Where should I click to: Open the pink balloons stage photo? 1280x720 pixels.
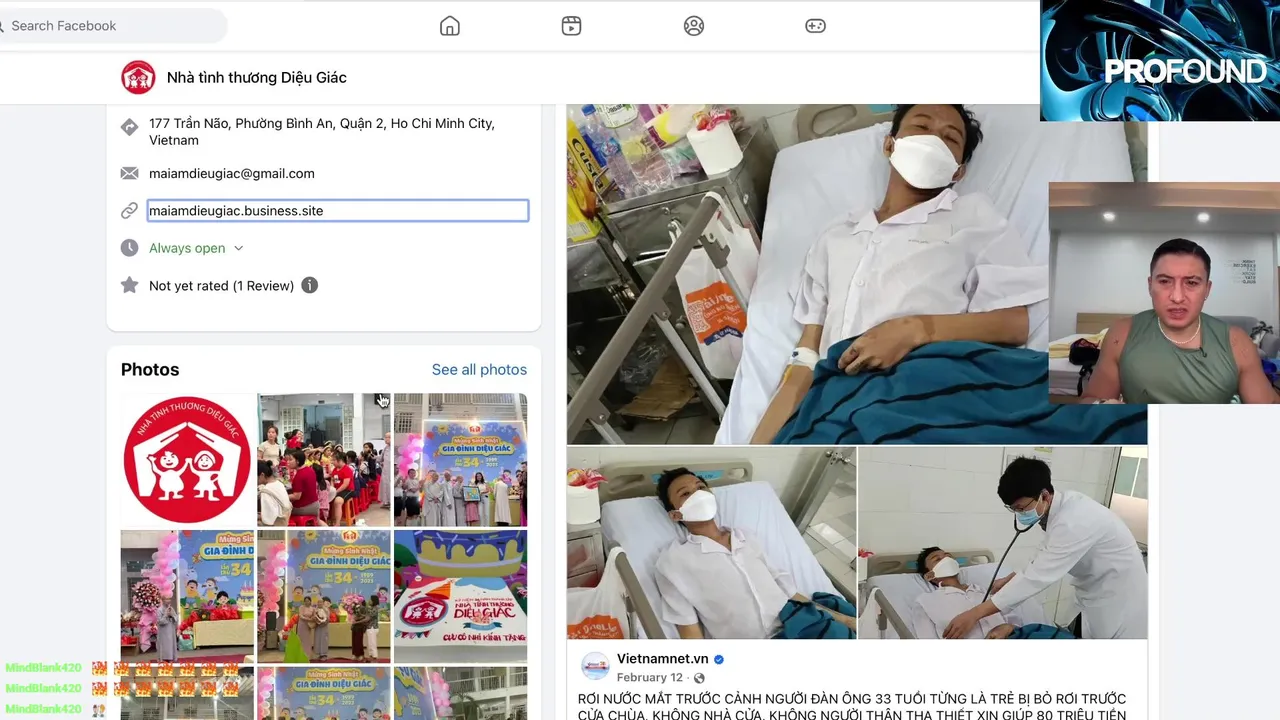coord(187,596)
